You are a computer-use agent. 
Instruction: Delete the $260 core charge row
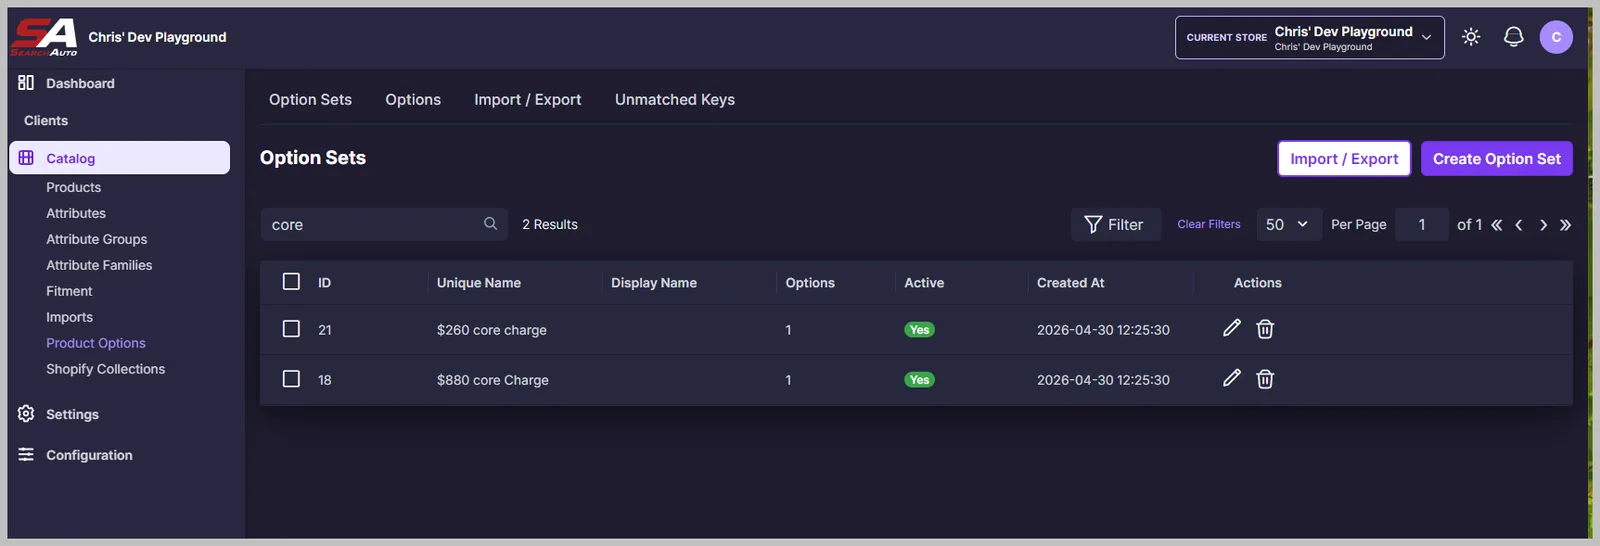click(x=1265, y=329)
